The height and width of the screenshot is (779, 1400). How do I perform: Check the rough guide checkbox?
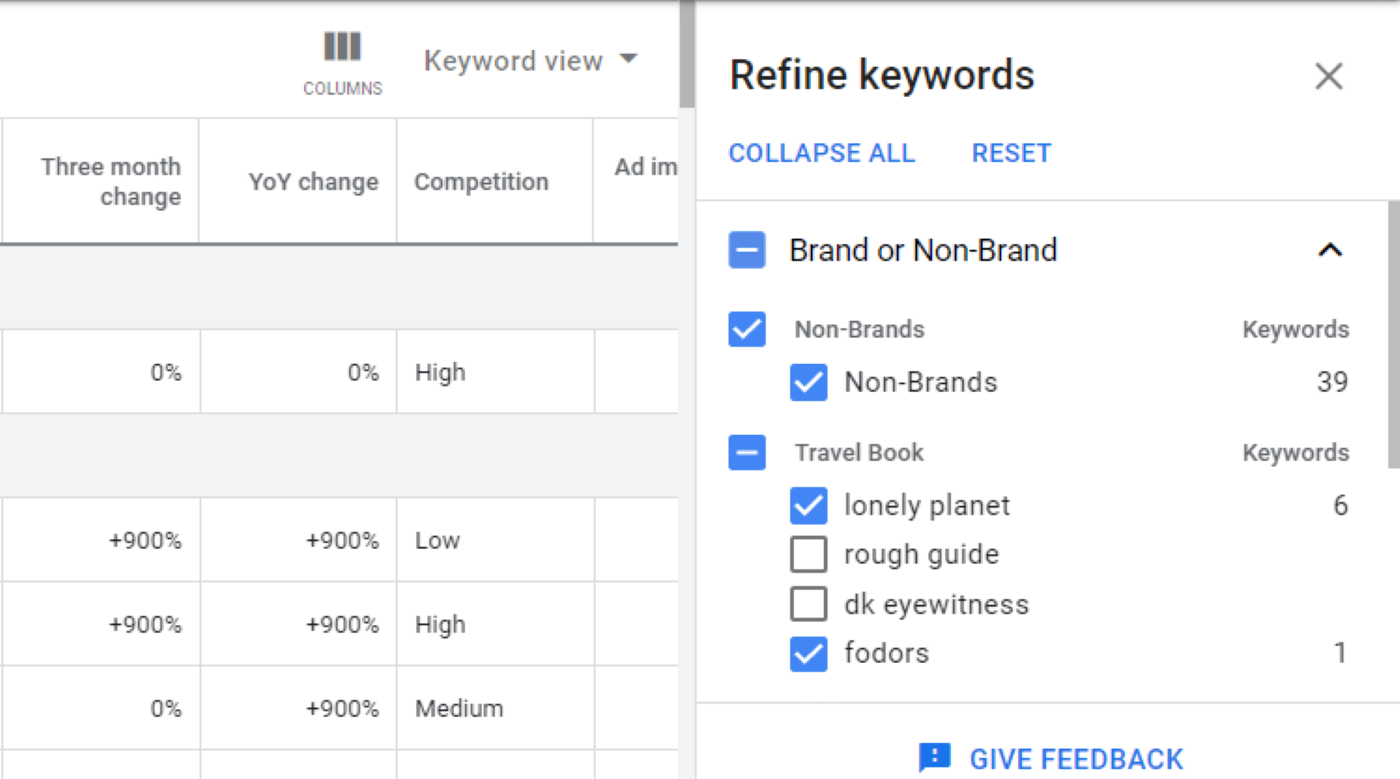808,554
